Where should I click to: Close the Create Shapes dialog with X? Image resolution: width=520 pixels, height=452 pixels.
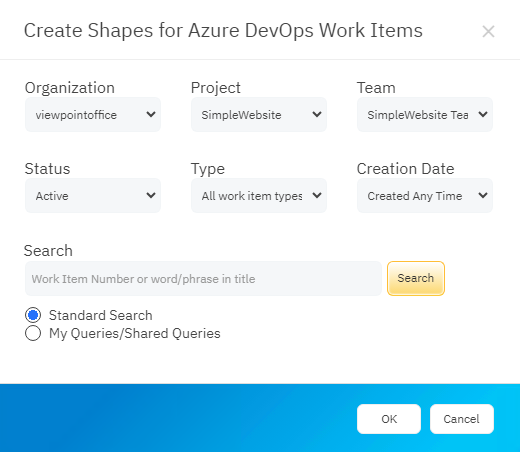[x=488, y=32]
